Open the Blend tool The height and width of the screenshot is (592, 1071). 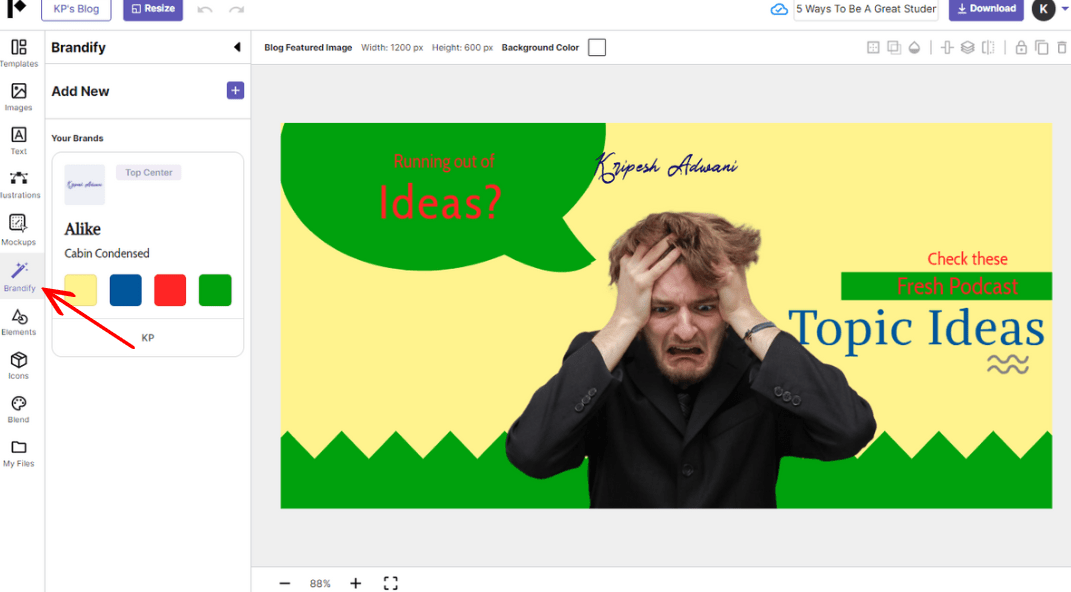pos(19,409)
